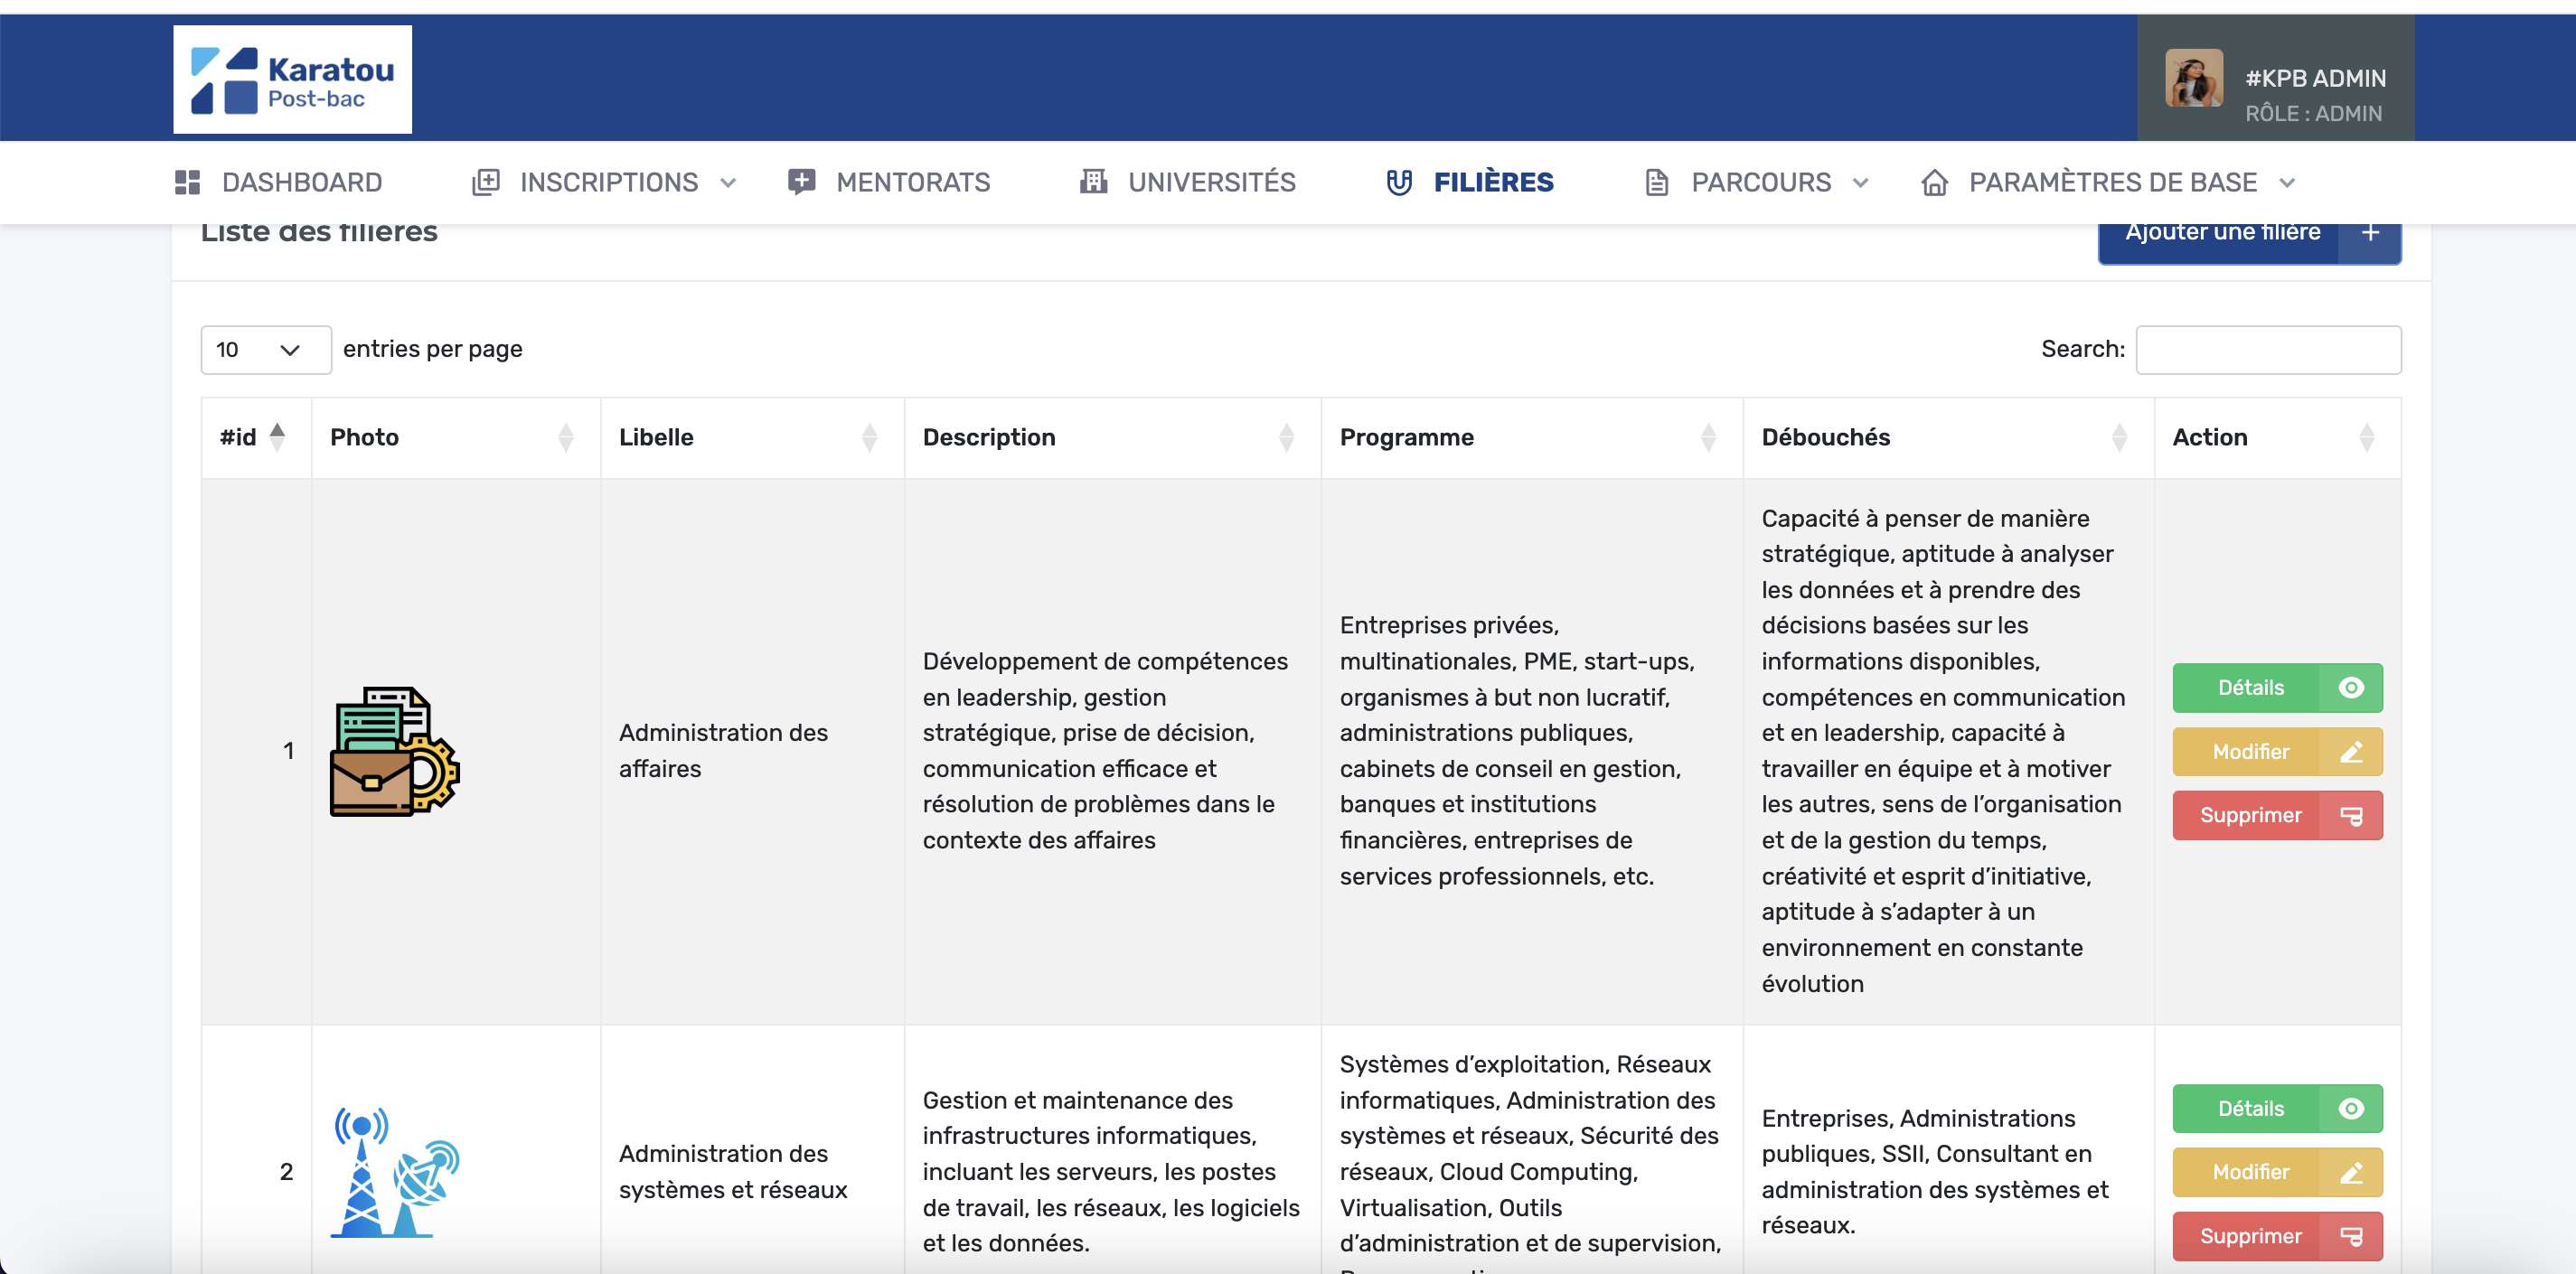
Task: Click the Karatou Post-bac logo
Action: tap(292, 79)
